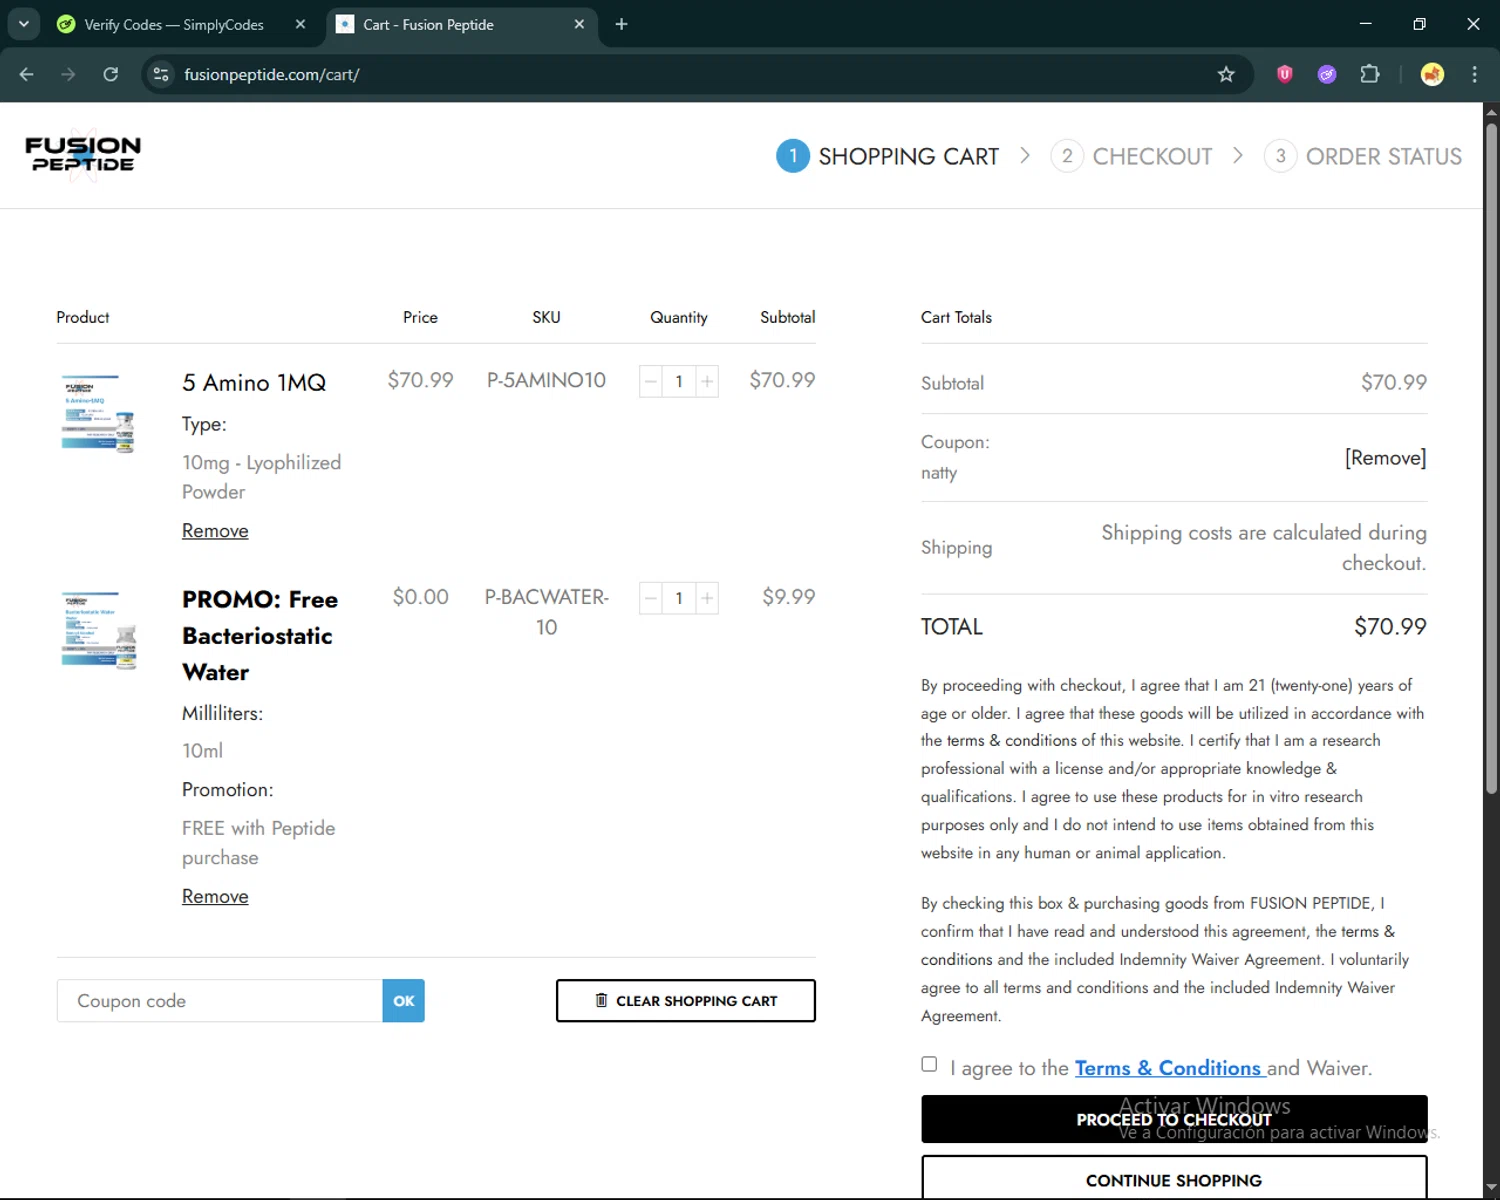Screen dimensions: 1500x1200
Task: Remove Bacteriostatic Water from the cart
Action: tap(215, 897)
